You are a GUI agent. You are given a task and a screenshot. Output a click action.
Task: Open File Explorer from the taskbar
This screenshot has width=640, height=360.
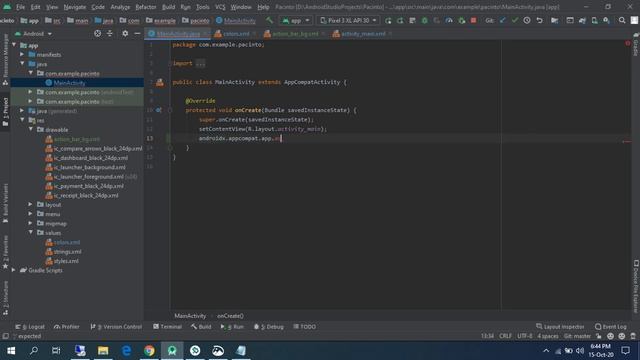[103, 351]
